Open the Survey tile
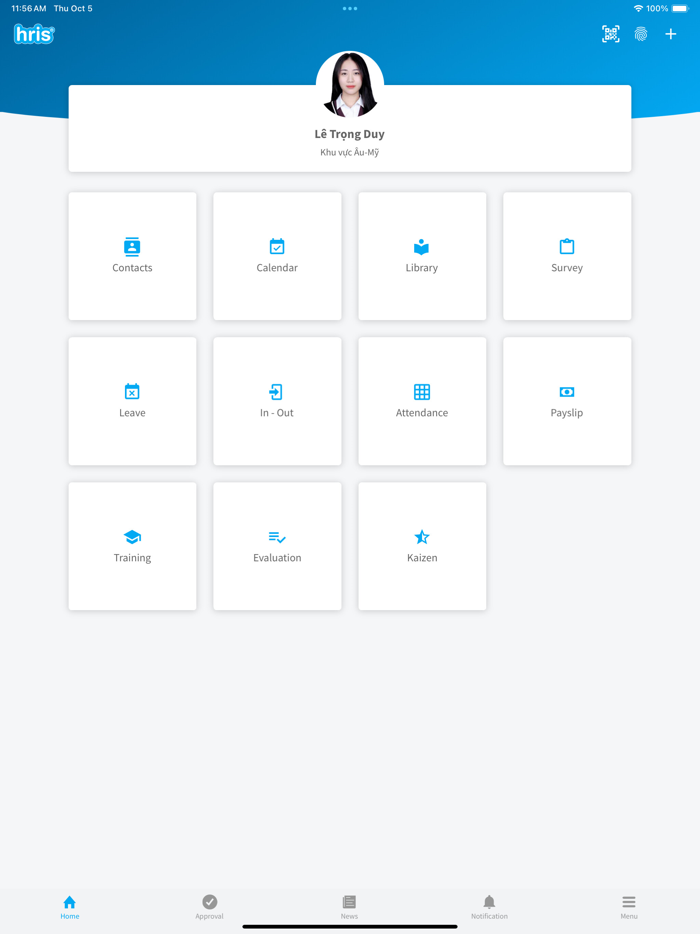Screen dimensions: 700x934 tap(567, 256)
